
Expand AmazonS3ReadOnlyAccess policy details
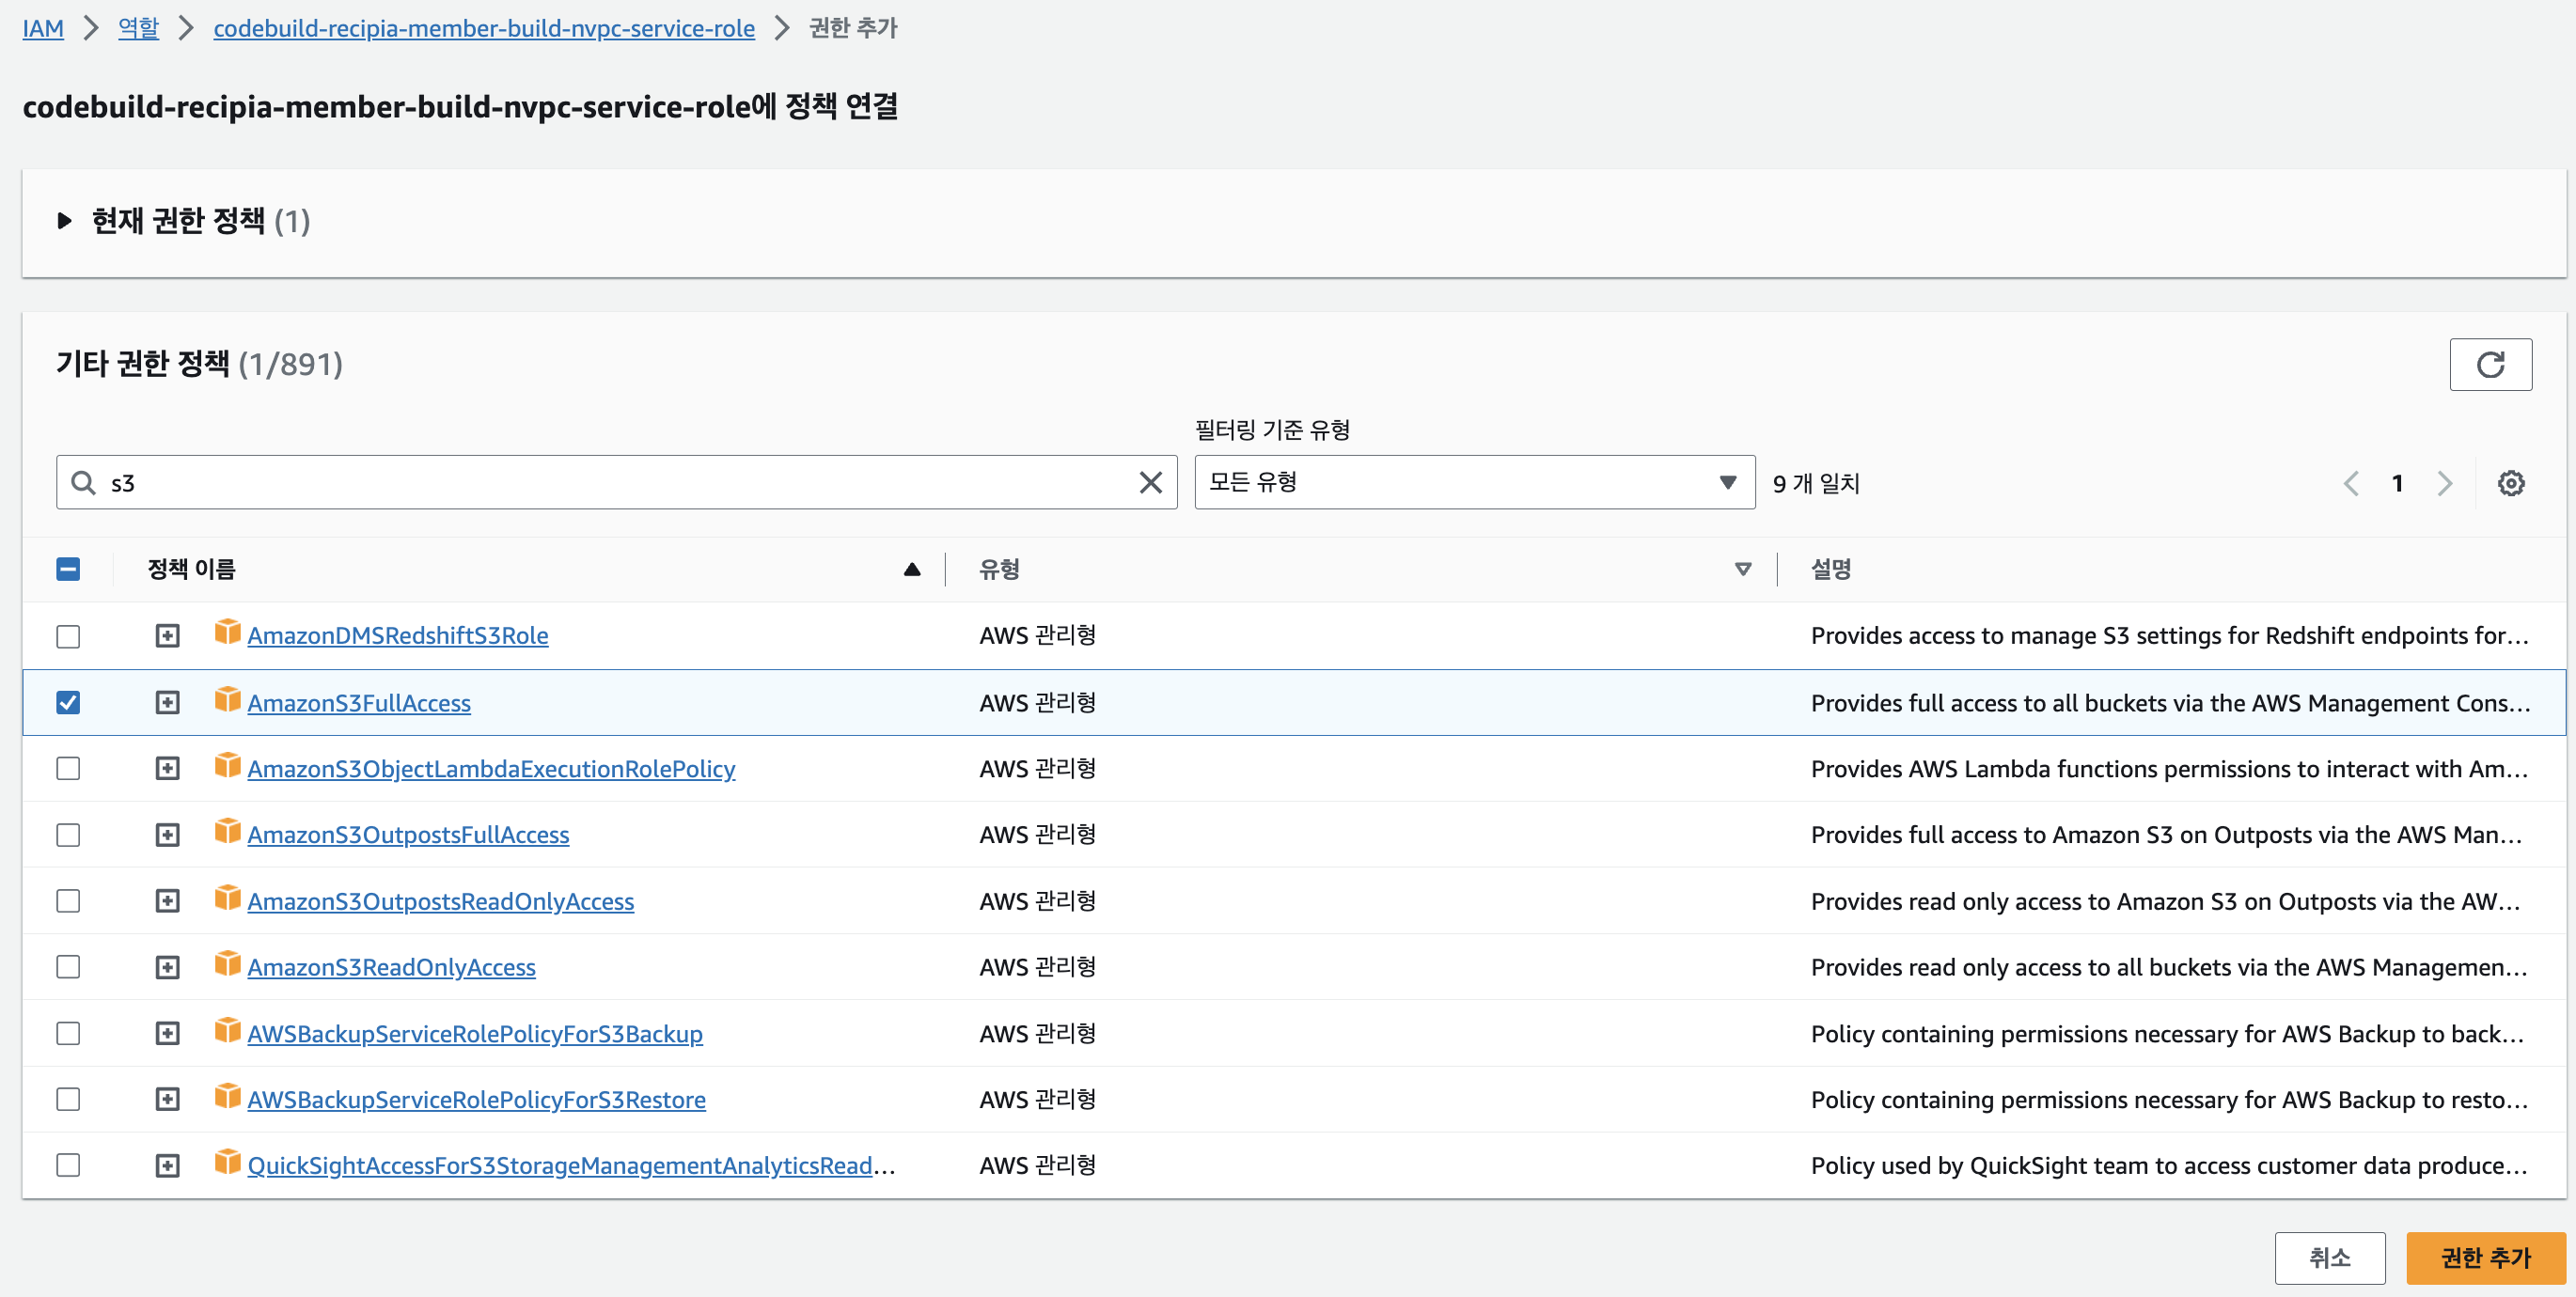click(x=167, y=967)
